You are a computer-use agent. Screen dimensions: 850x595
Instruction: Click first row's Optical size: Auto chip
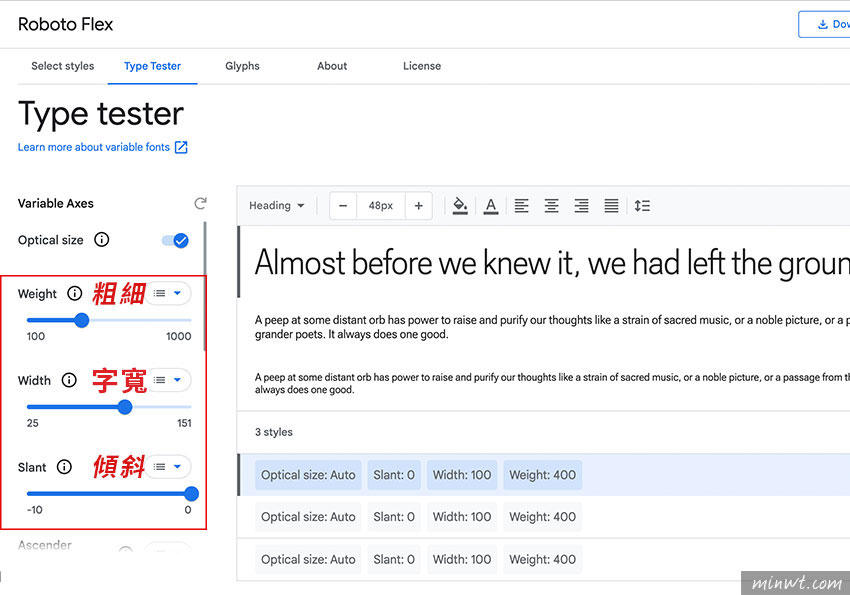point(308,475)
